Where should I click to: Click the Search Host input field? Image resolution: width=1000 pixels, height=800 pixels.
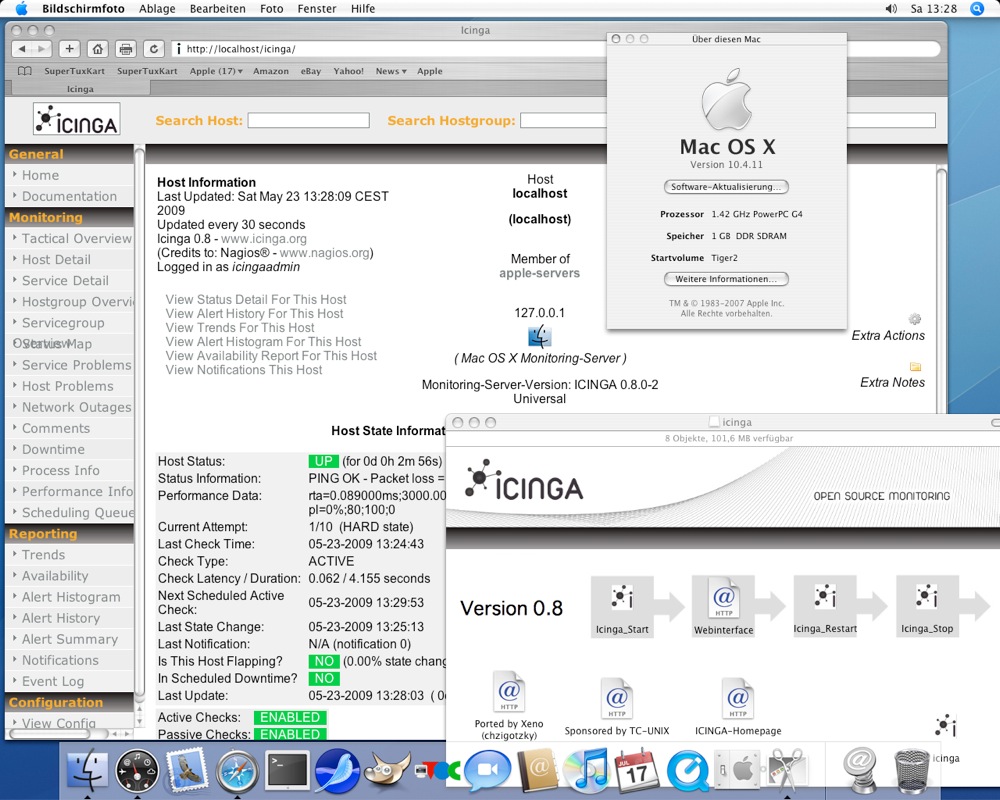(309, 120)
